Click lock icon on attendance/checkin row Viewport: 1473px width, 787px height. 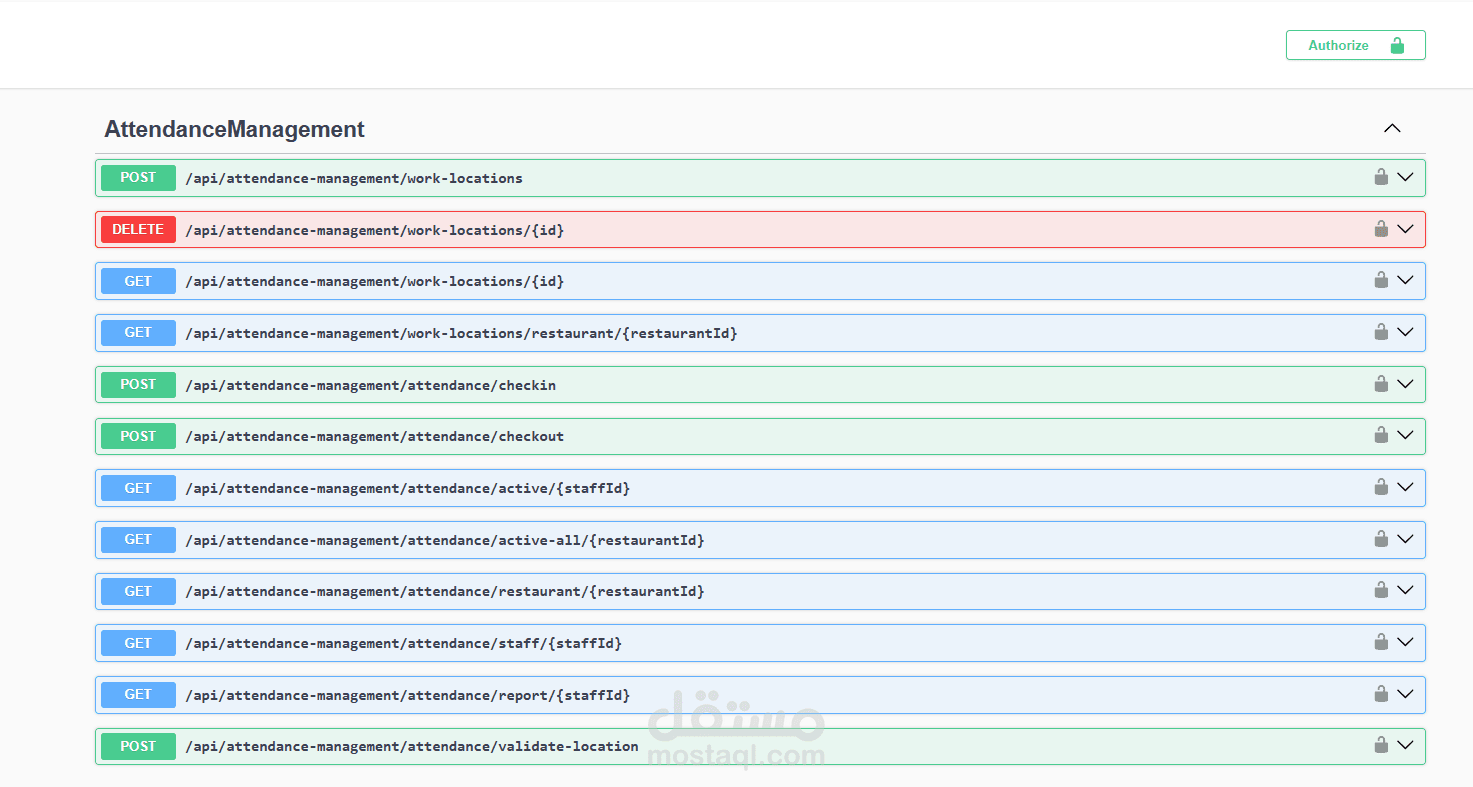coord(1381,384)
